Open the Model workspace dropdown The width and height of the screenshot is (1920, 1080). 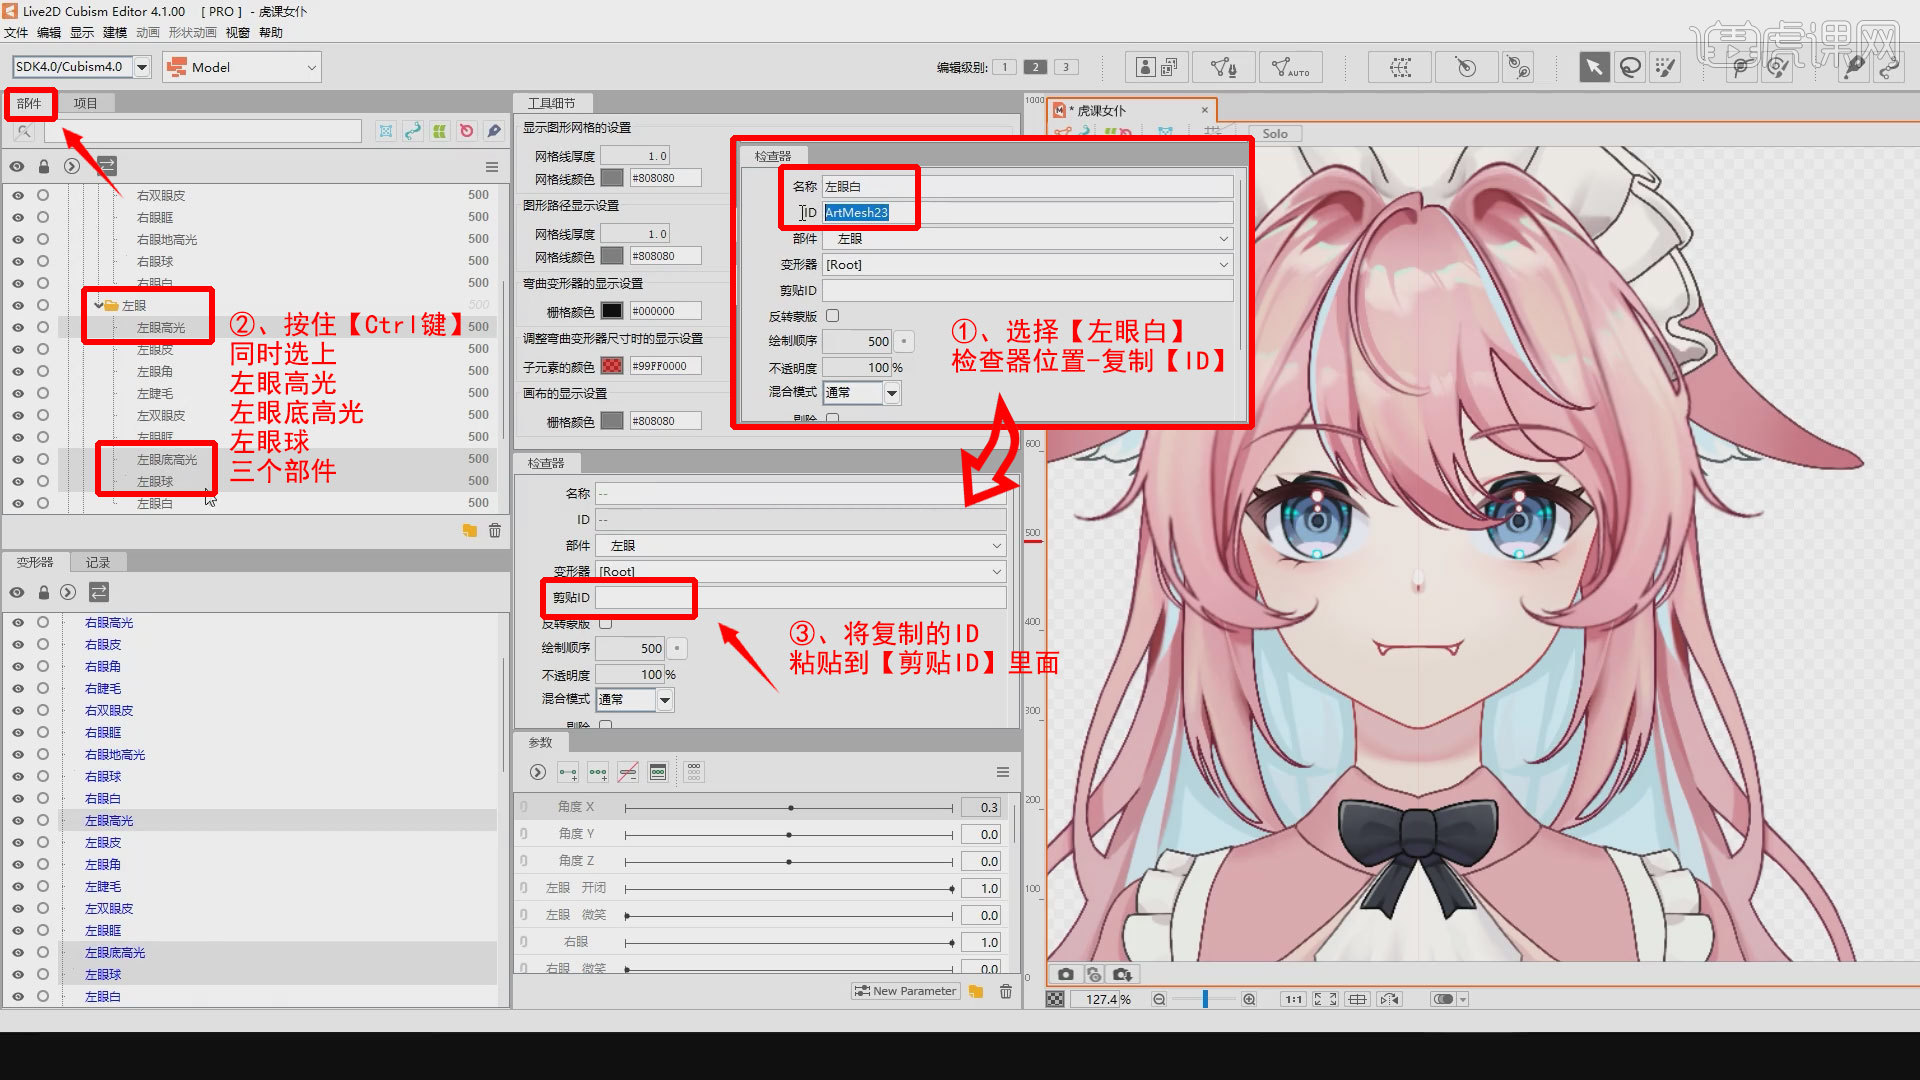click(242, 67)
